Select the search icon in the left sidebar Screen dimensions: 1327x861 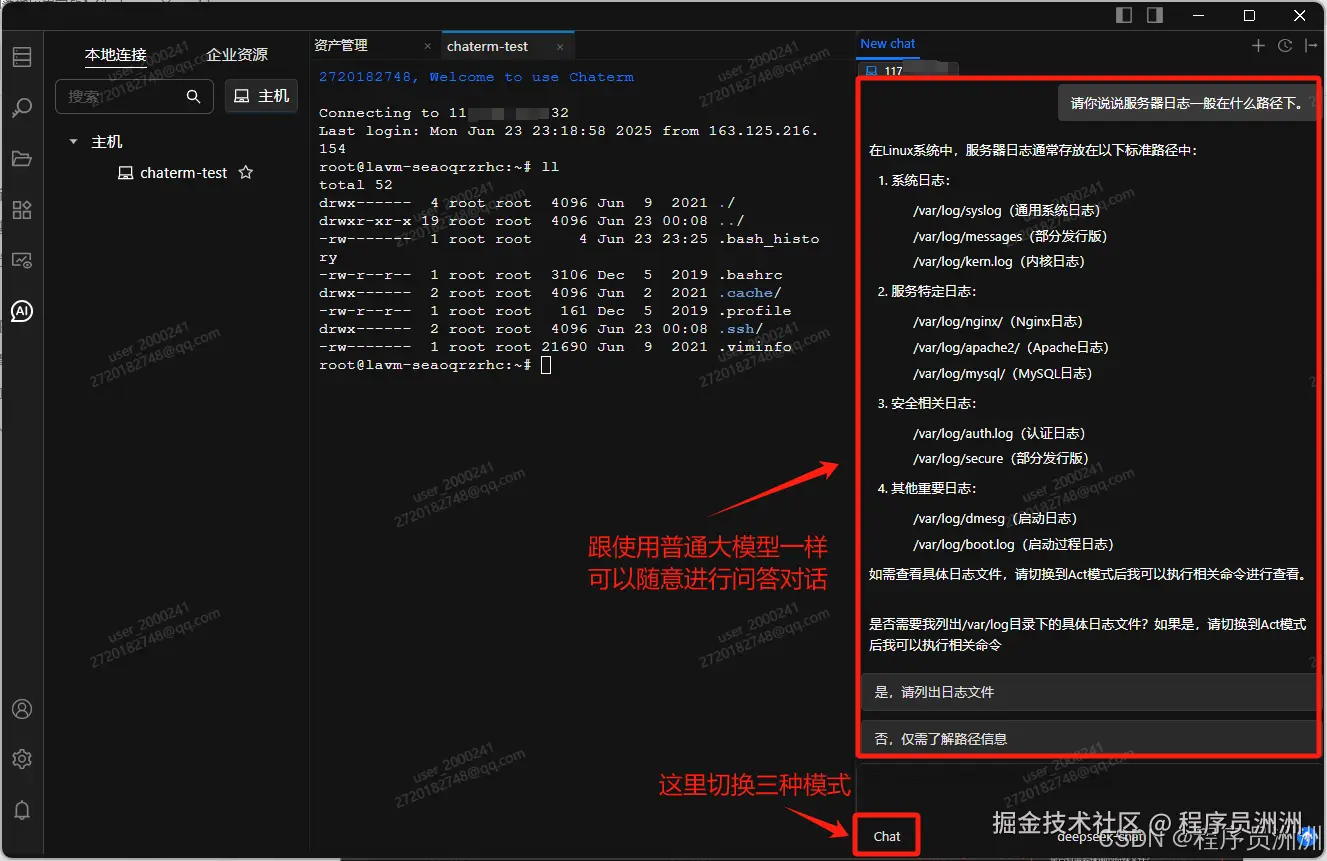(22, 105)
